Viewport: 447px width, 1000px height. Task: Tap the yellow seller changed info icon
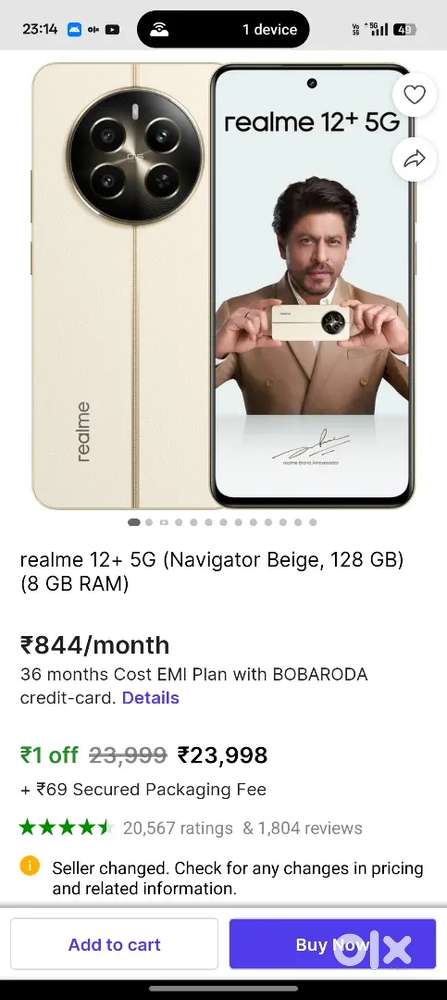(x=29, y=865)
